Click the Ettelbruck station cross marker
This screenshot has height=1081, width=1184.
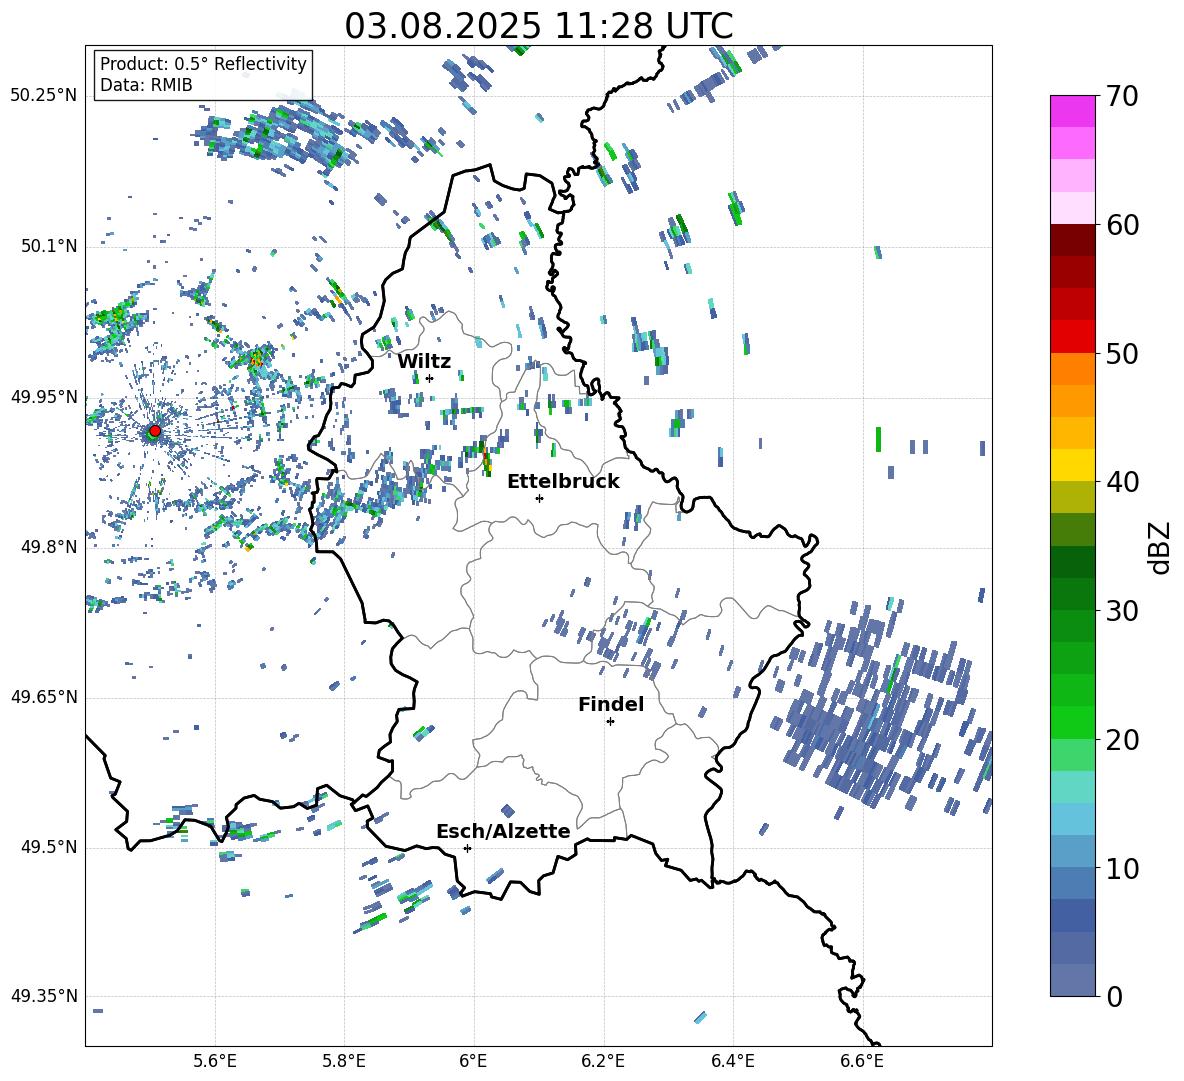click(539, 498)
